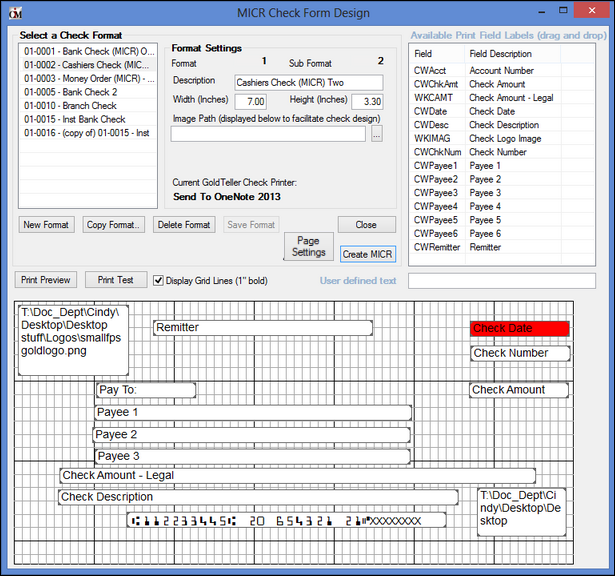The height and width of the screenshot is (576, 615).
Task: Select the CWAcct Account Number row
Action: [x=502, y=71]
